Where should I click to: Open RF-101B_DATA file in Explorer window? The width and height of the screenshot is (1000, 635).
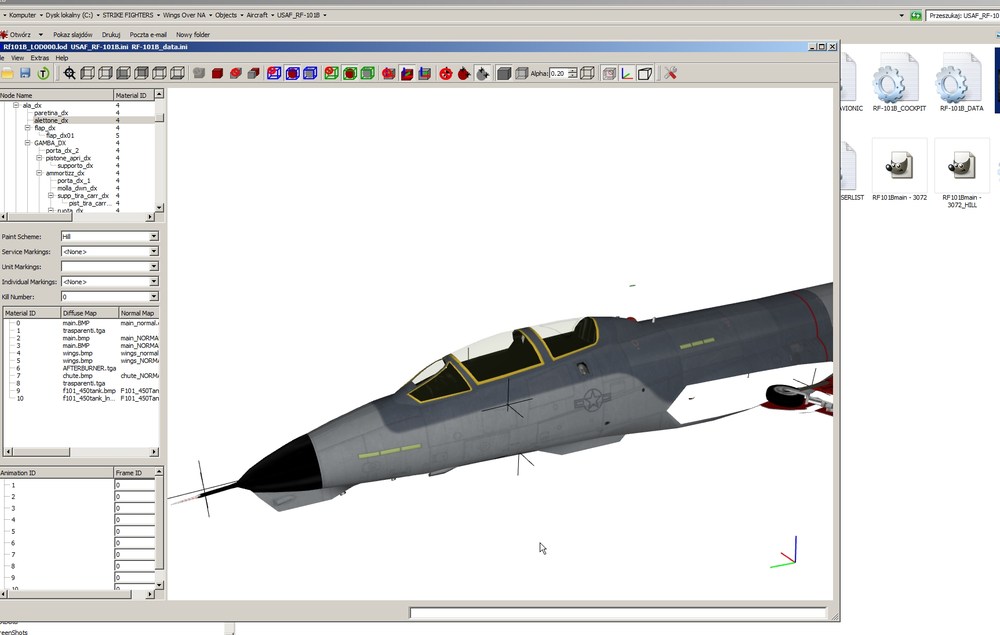click(961, 84)
